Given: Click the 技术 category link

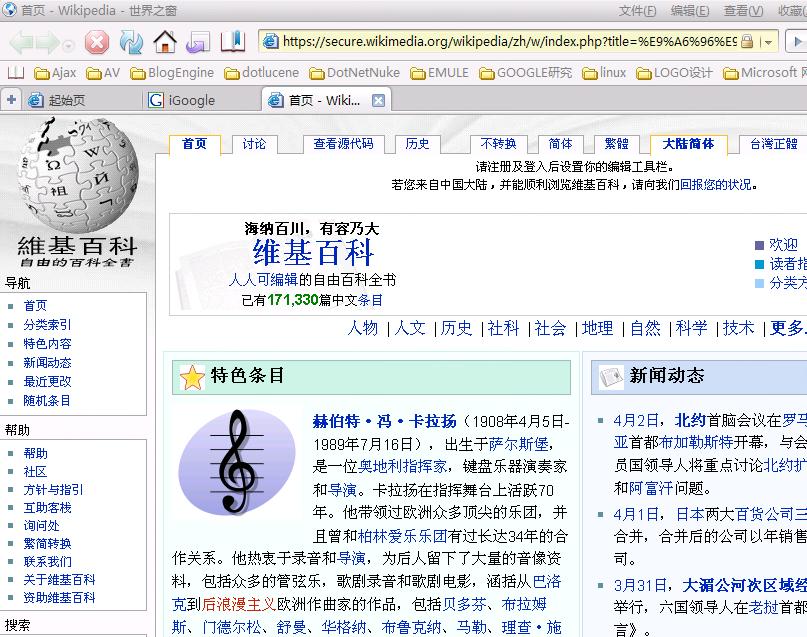Looking at the screenshot, I should click(739, 328).
